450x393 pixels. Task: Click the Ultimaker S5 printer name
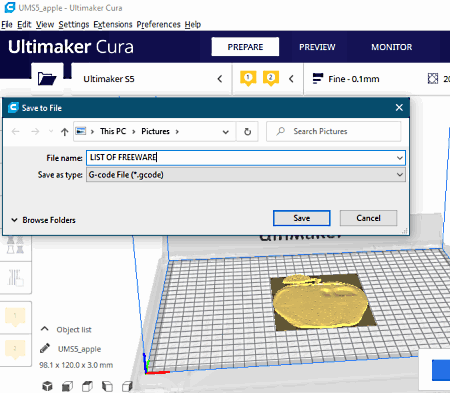pyautogui.click(x=109, y=79)
